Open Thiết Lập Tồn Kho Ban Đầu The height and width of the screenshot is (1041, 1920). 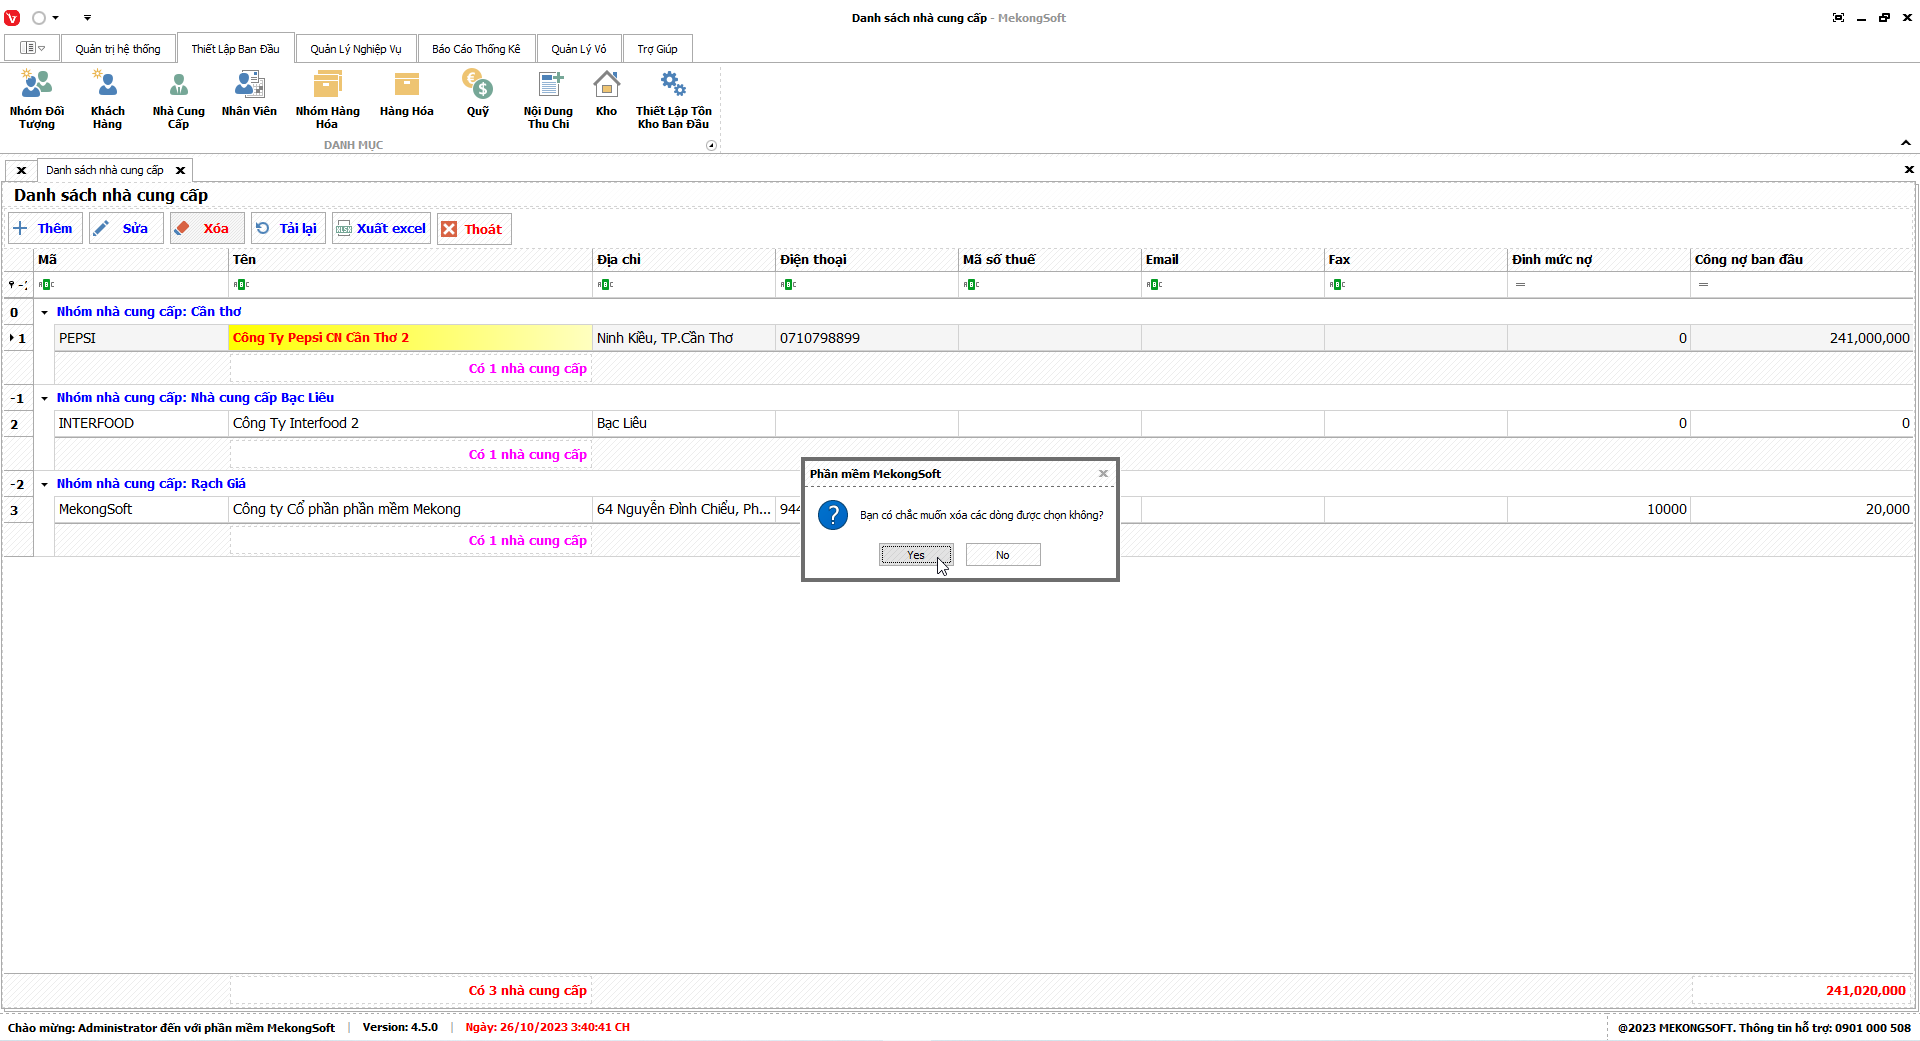pos(673,99)
